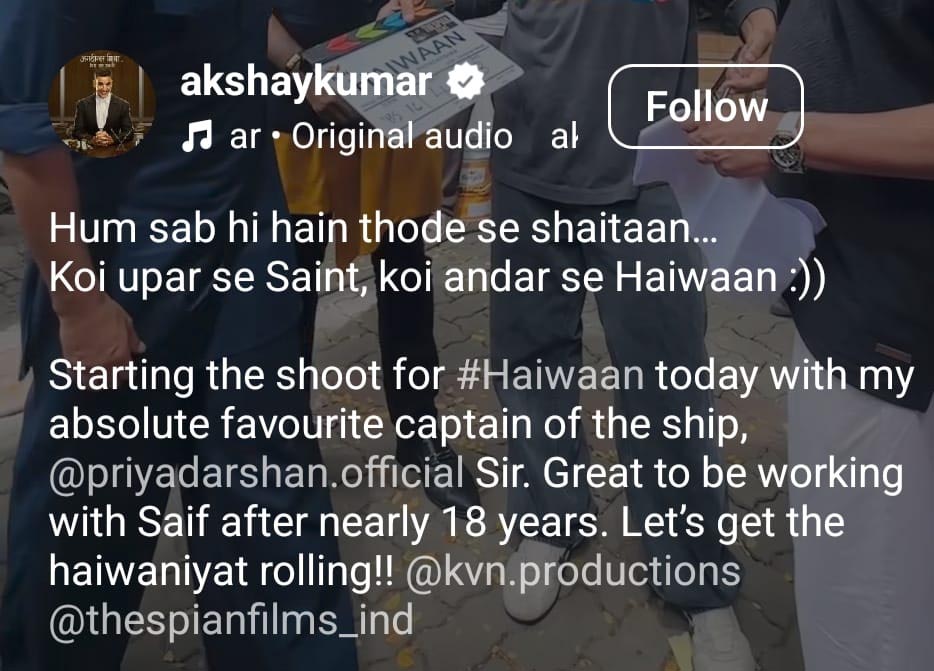Tap the verified badge icon

466,82
